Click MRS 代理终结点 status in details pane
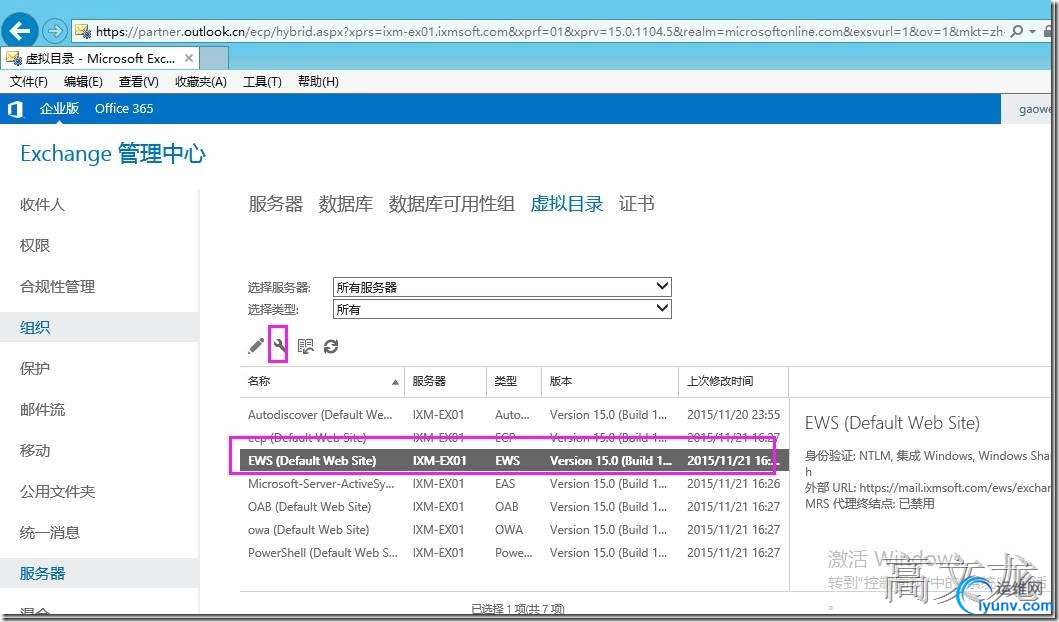 tap(870, 504)
